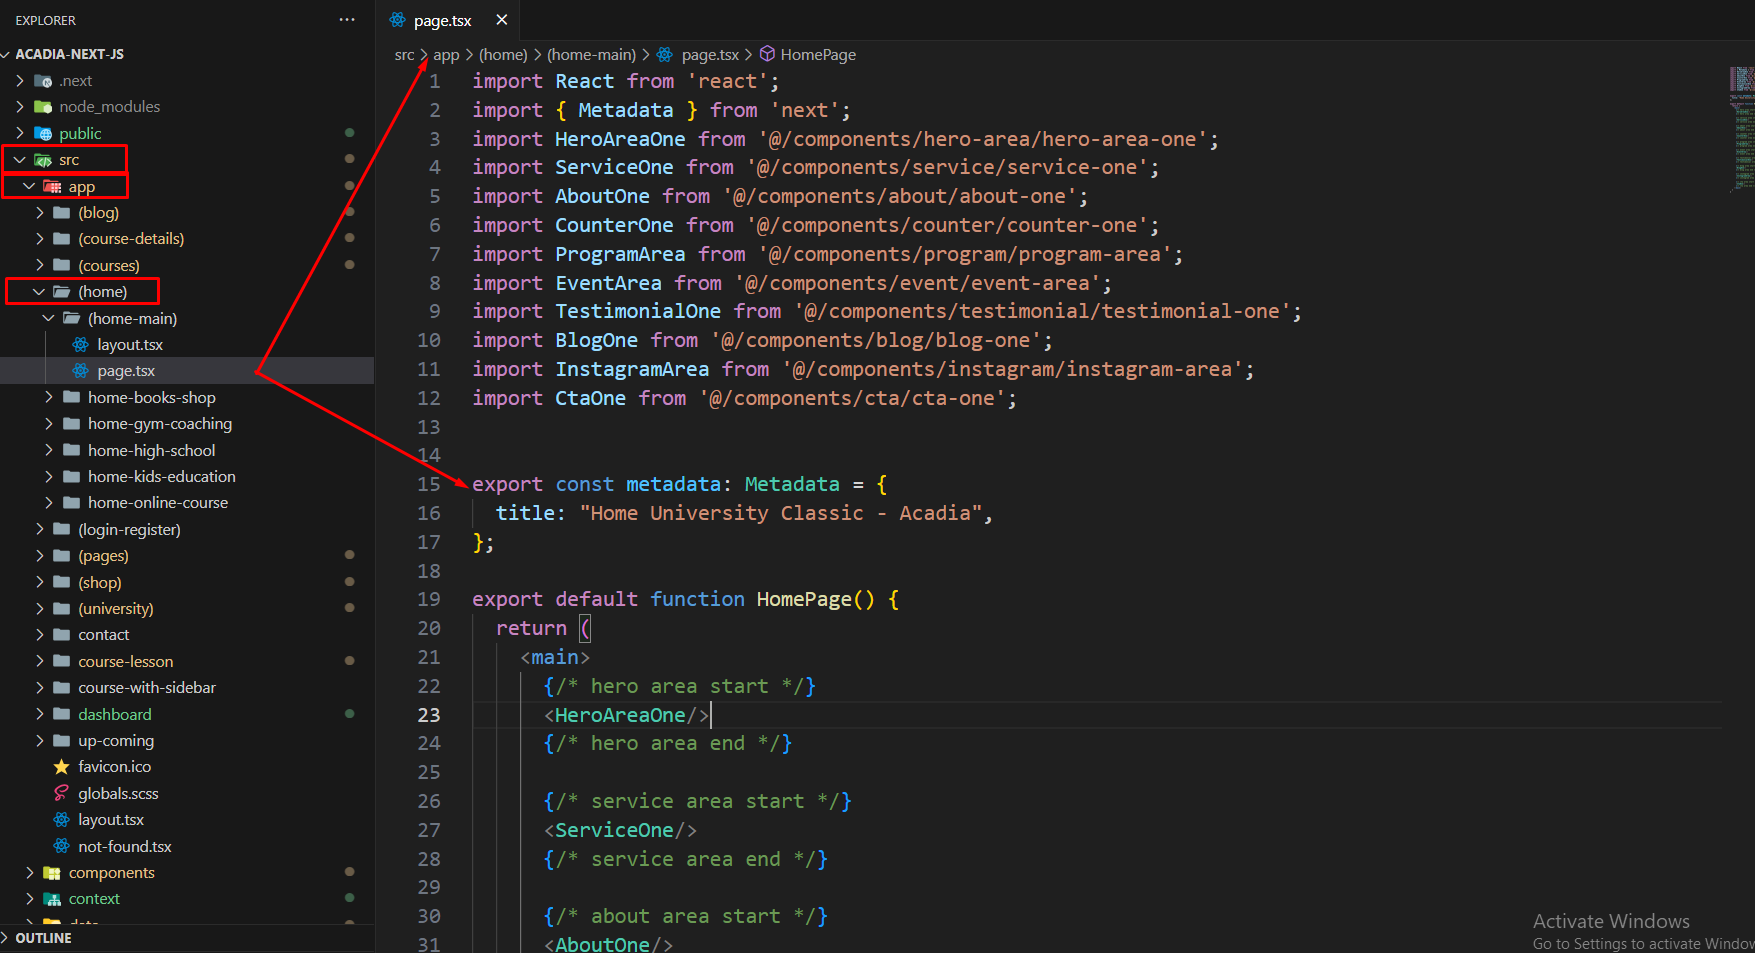The height and width of the screenshot is (953, 1755).
Task: Open the (pages) folder
Action: click(x=103, y=556)
